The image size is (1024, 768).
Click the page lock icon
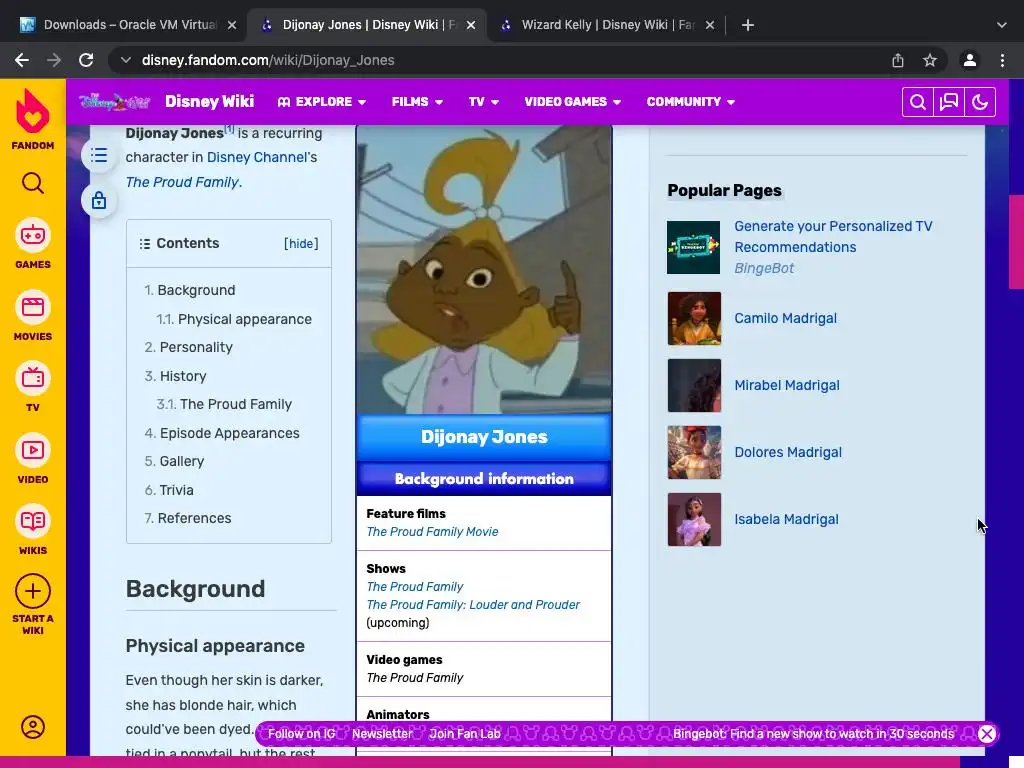pos(99,200)
